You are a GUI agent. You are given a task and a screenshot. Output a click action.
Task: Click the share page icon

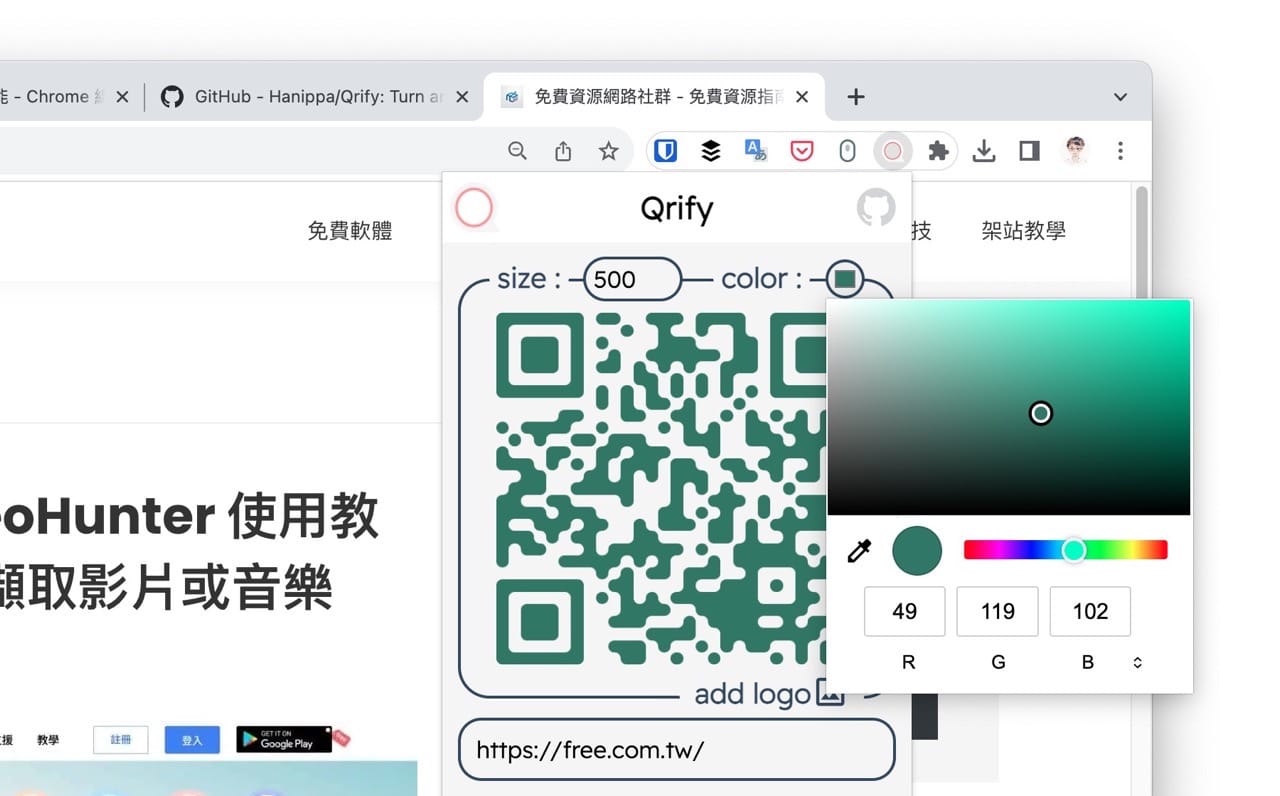(x=563, y=151)
